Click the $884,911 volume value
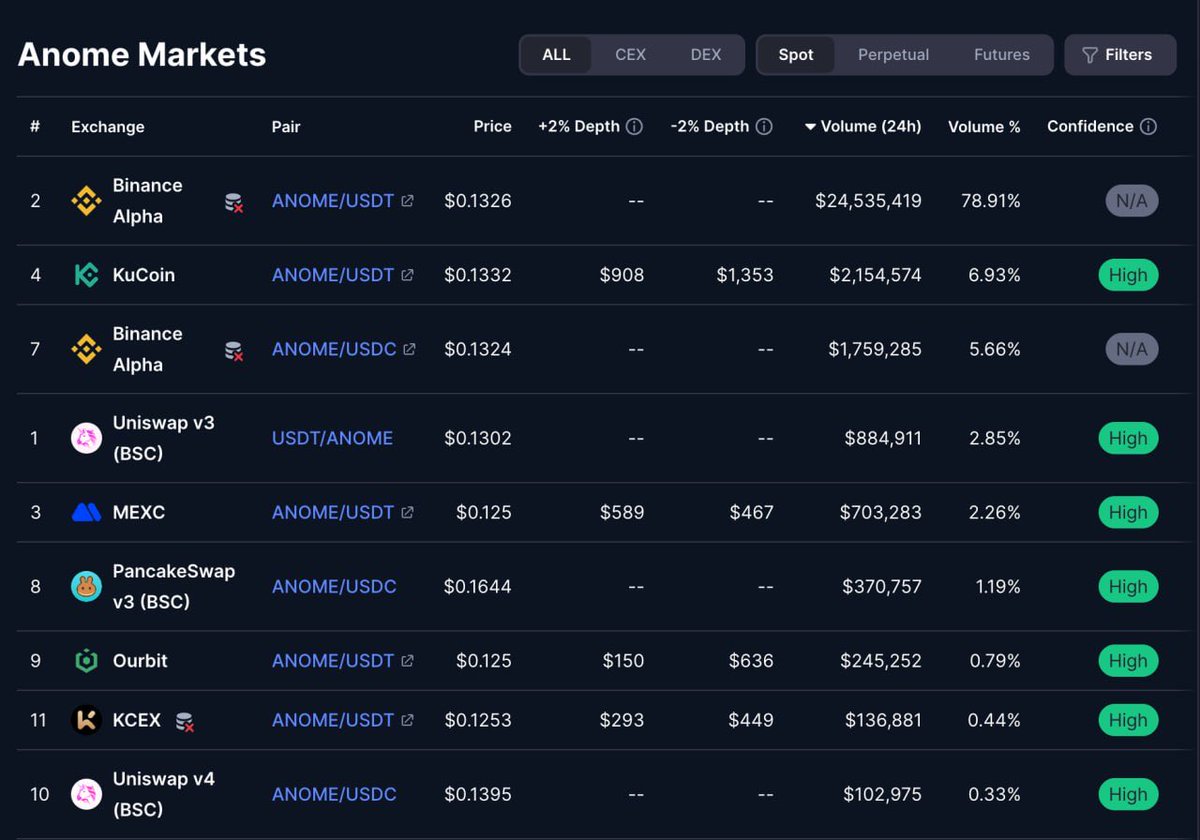This screenshot has width=1200, height=840. tap(883, 438)
